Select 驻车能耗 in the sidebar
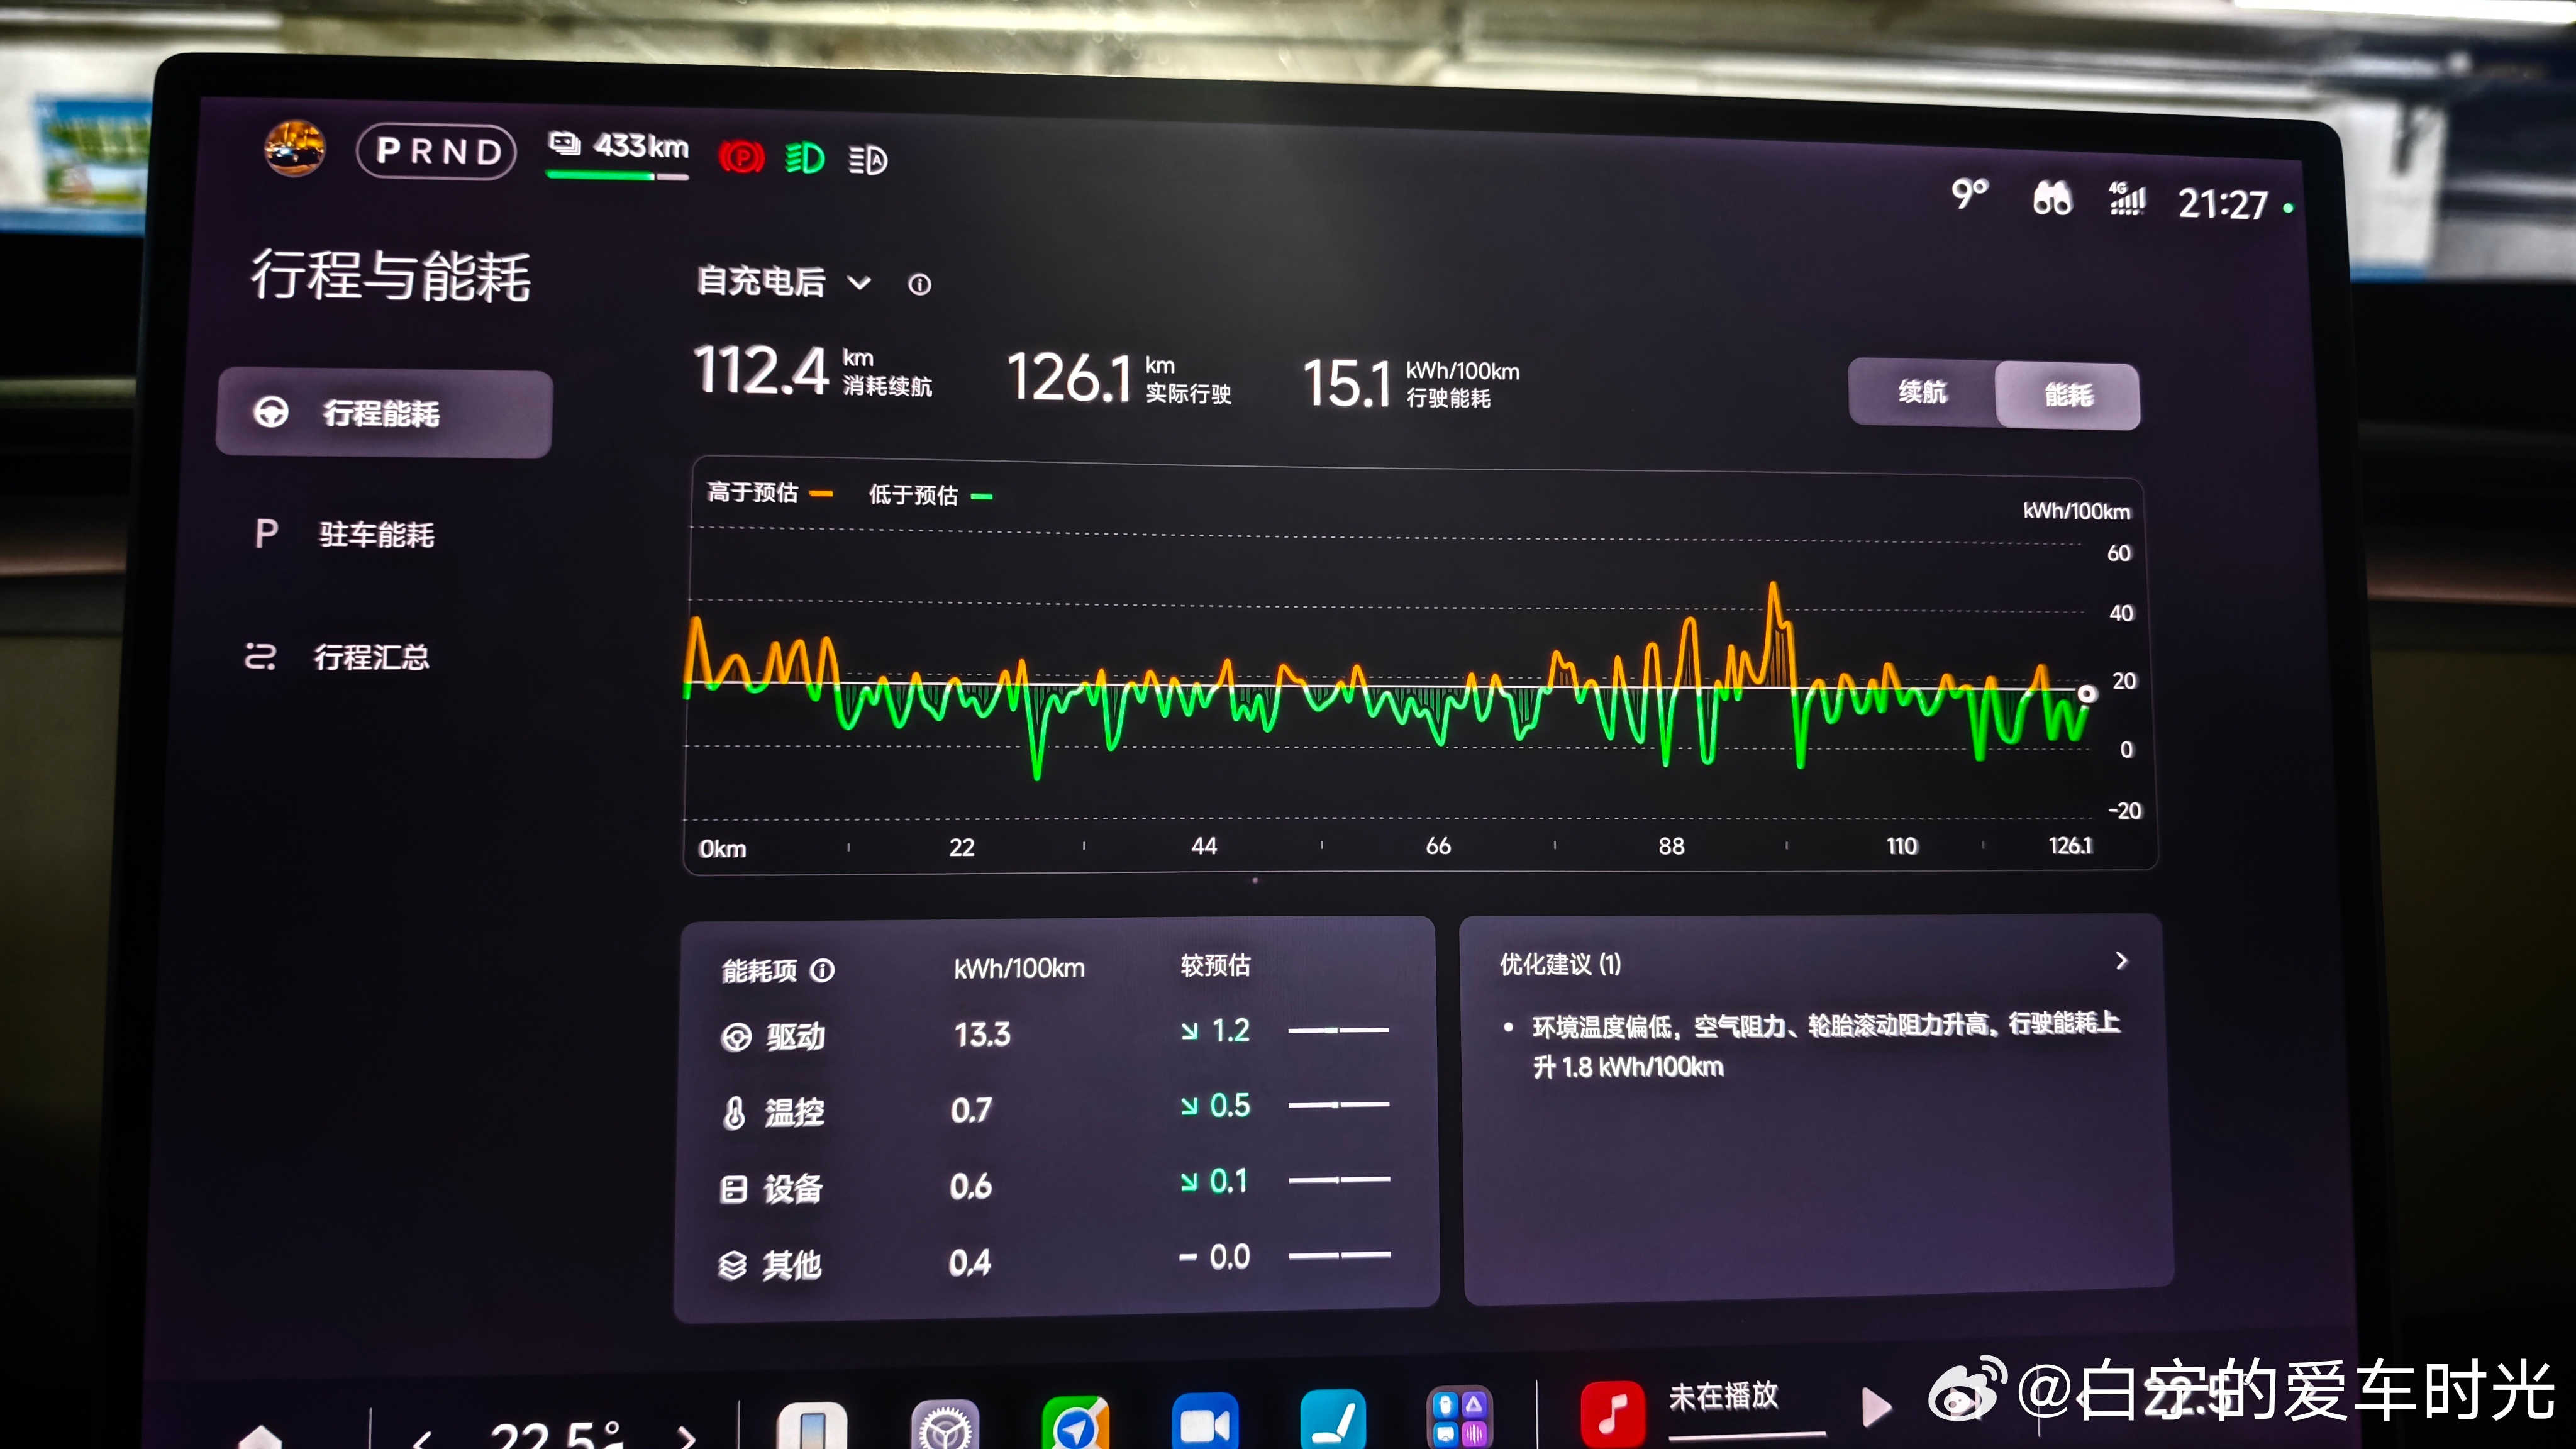Viewport: 2576px width, 1449px height. 376,535
